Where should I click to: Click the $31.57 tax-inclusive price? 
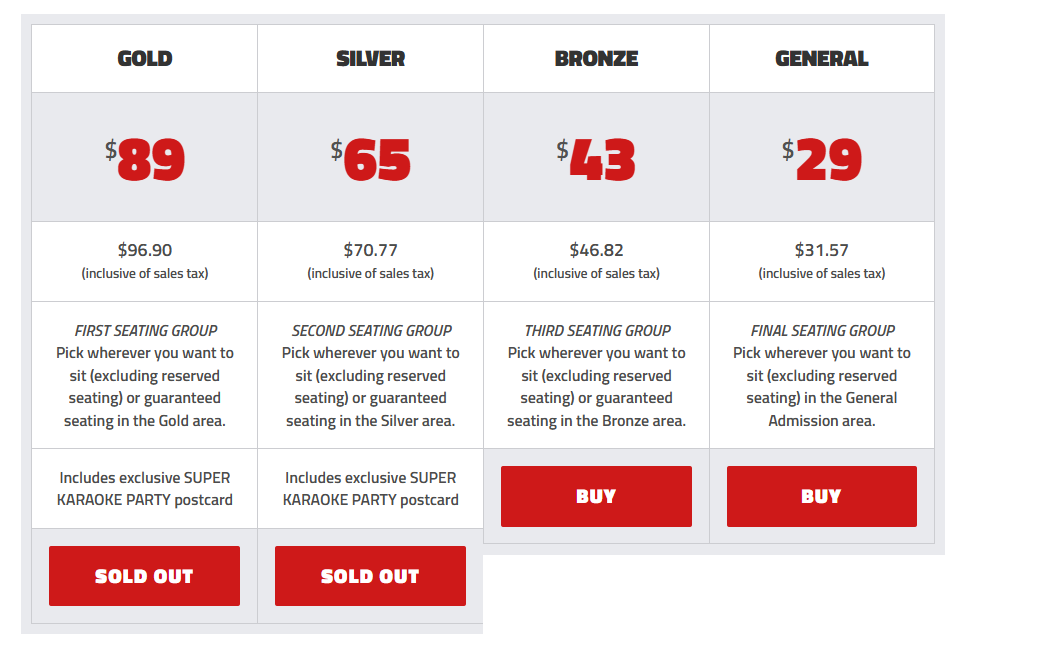[822, 250]
